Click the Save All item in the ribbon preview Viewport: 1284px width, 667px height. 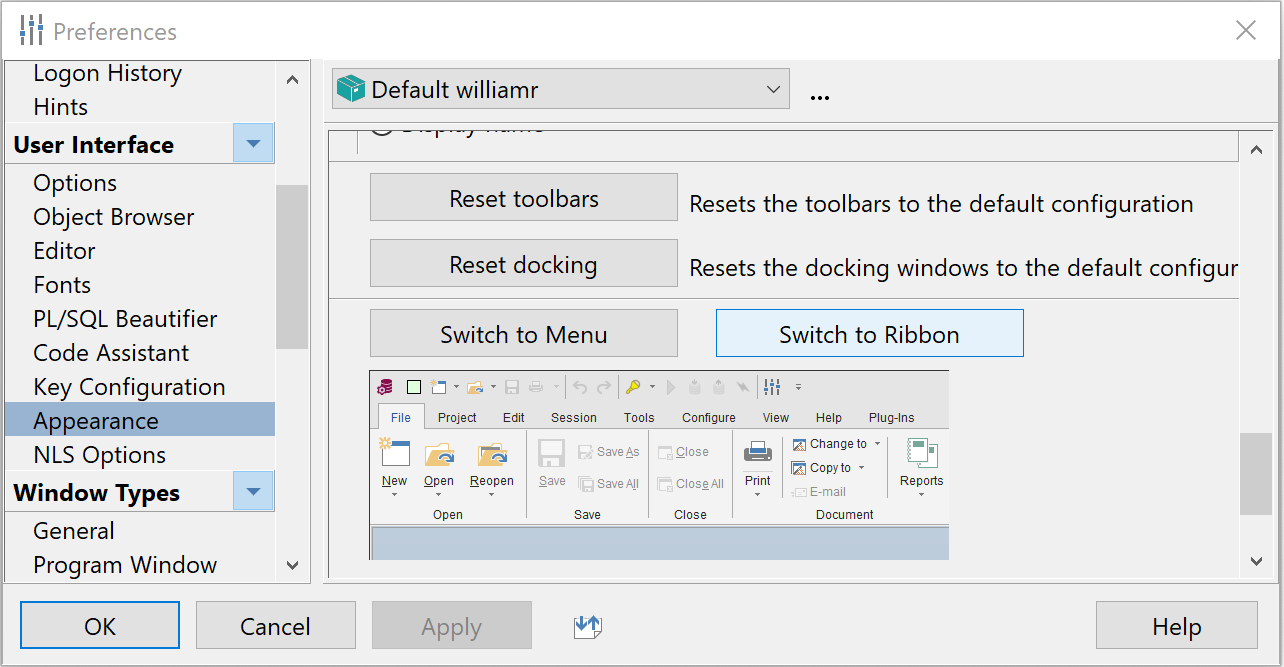pyautogui.click(x=608, y=484)
